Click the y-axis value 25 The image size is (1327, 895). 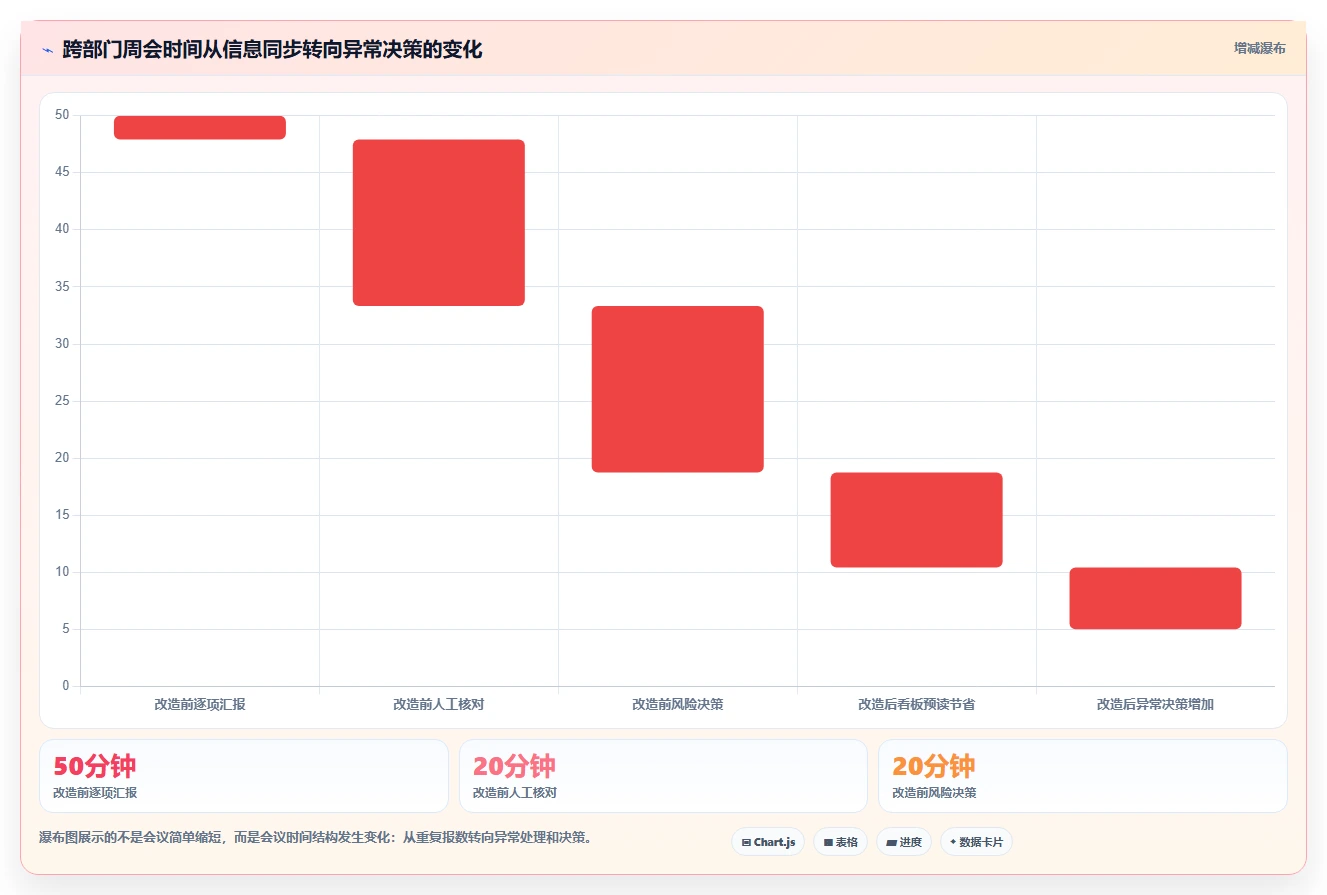click(62, 401)
